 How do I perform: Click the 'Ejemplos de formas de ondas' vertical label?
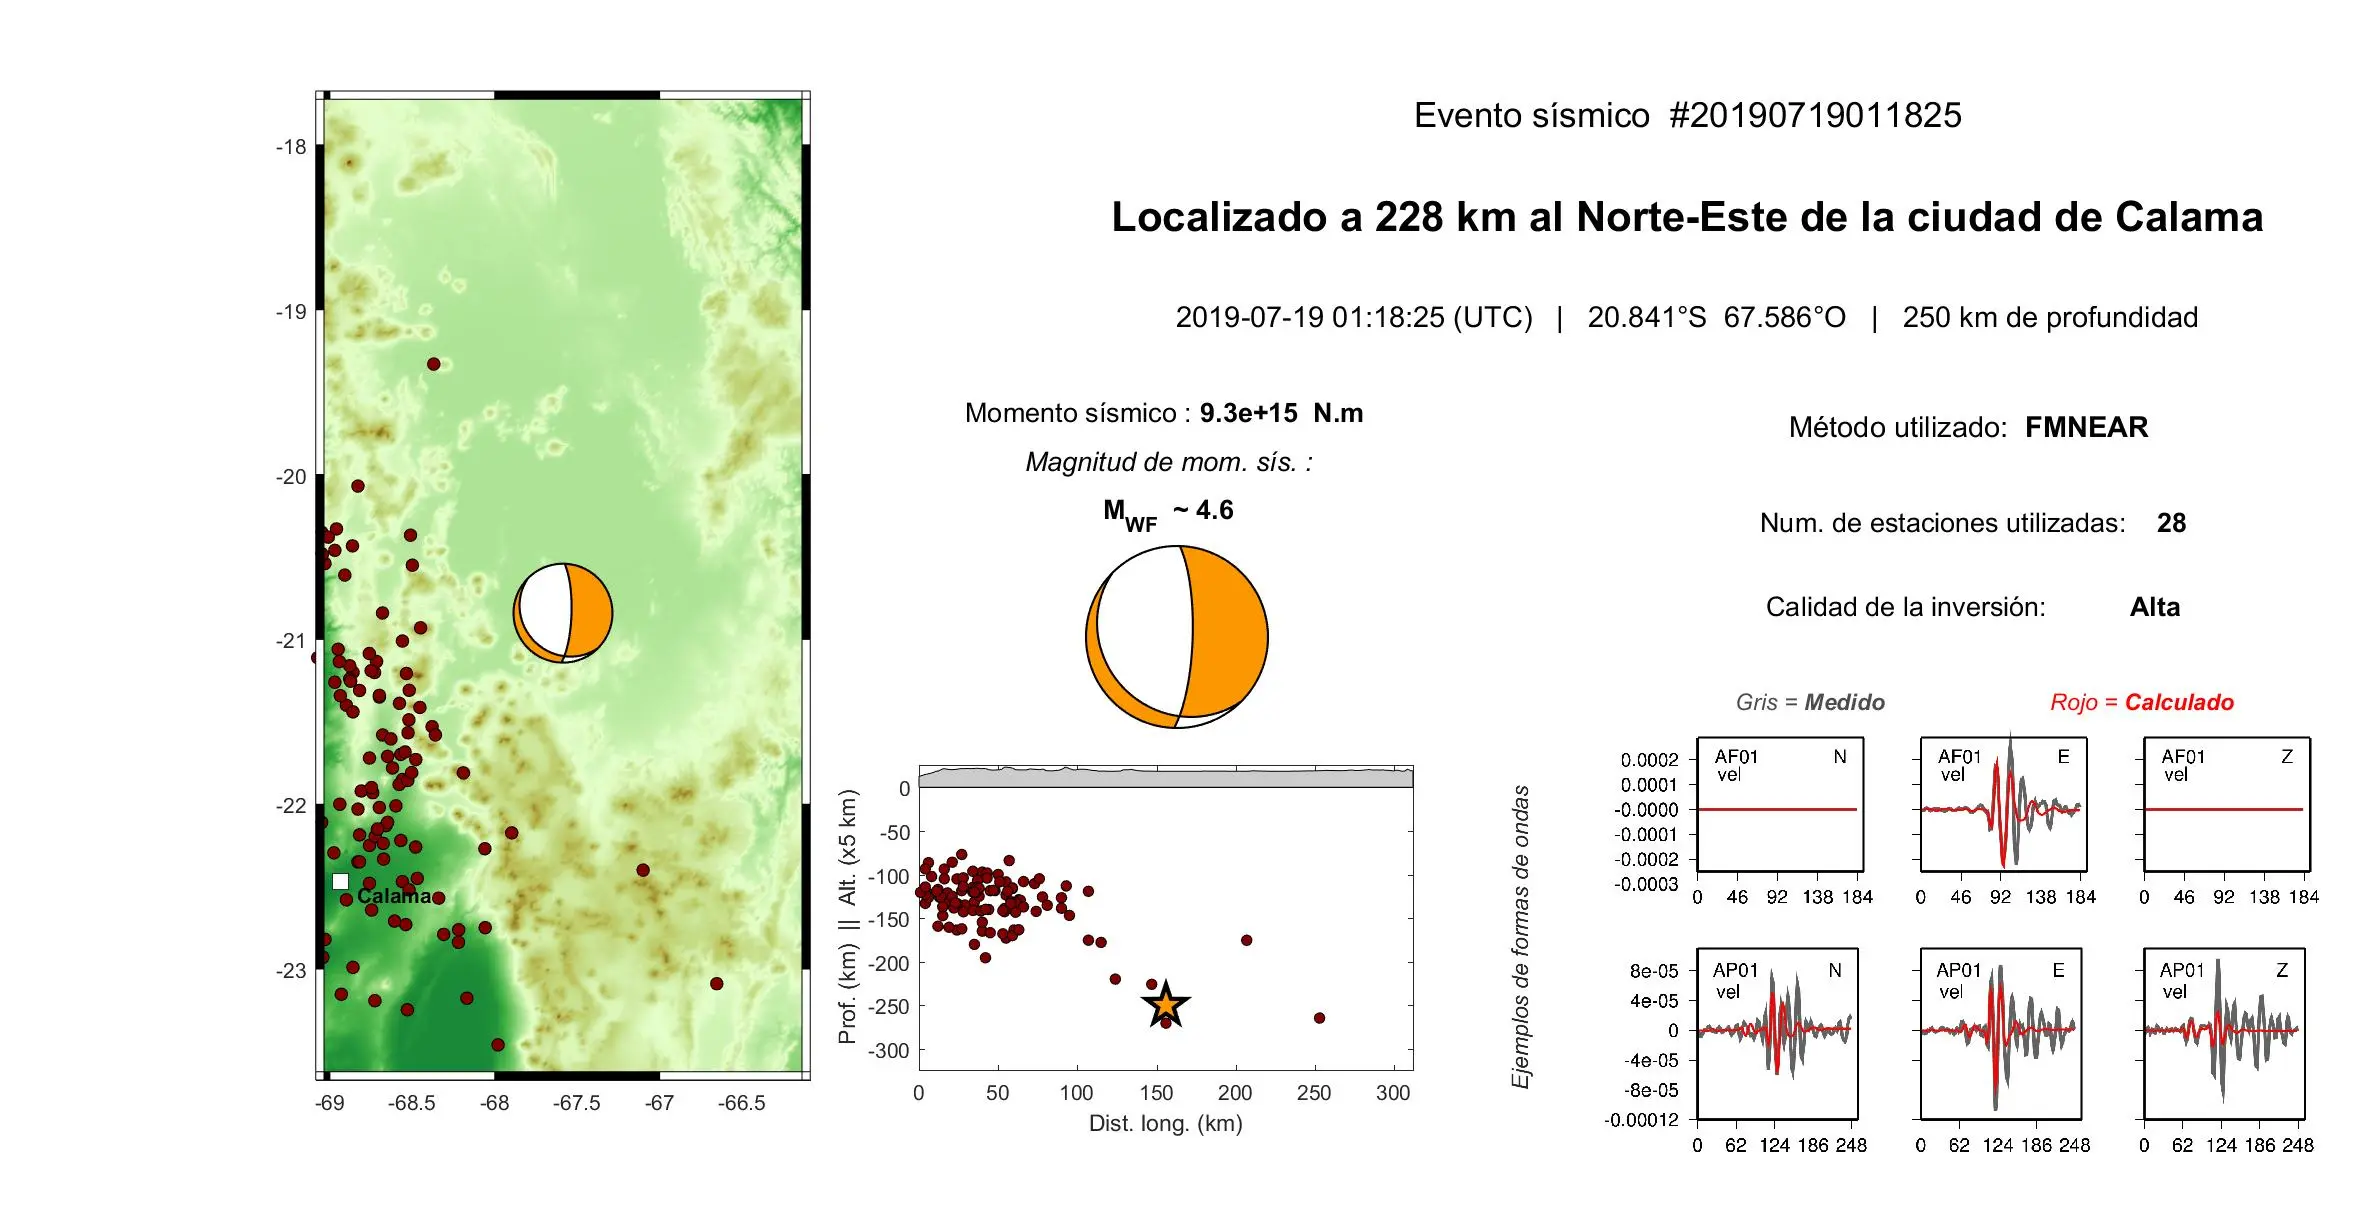pyautogui.click(x=1521, y=937)
